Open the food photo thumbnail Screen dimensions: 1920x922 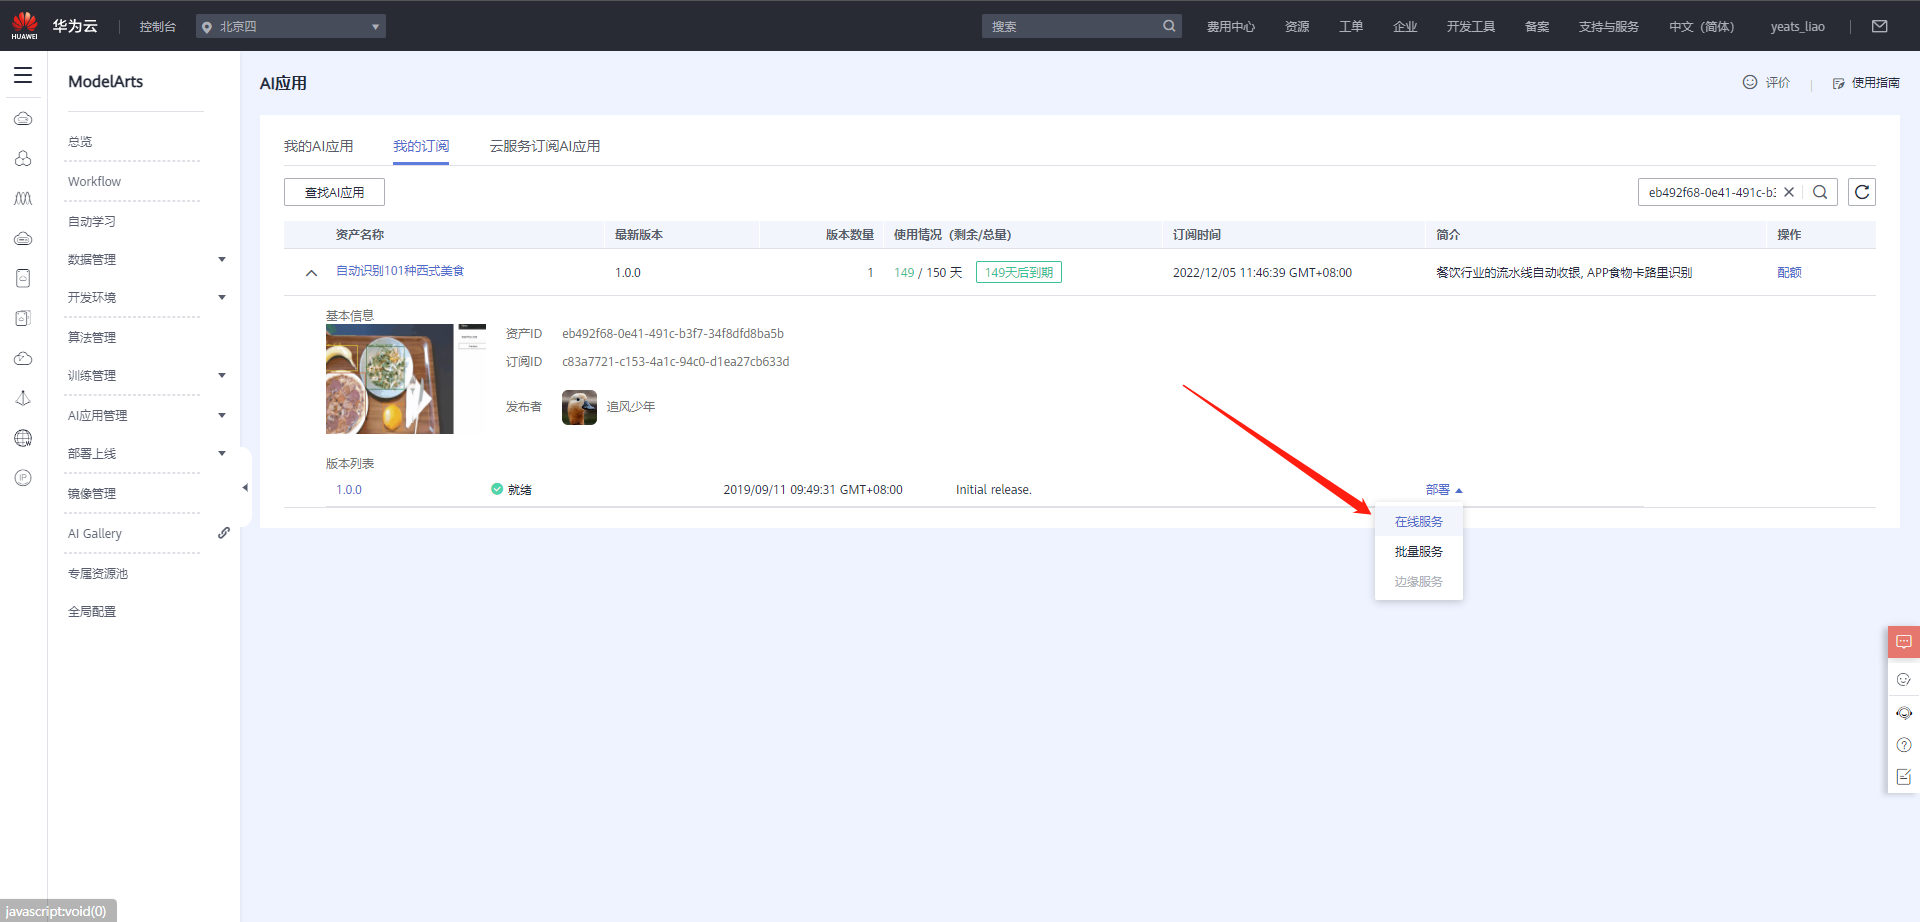point(390,379)
